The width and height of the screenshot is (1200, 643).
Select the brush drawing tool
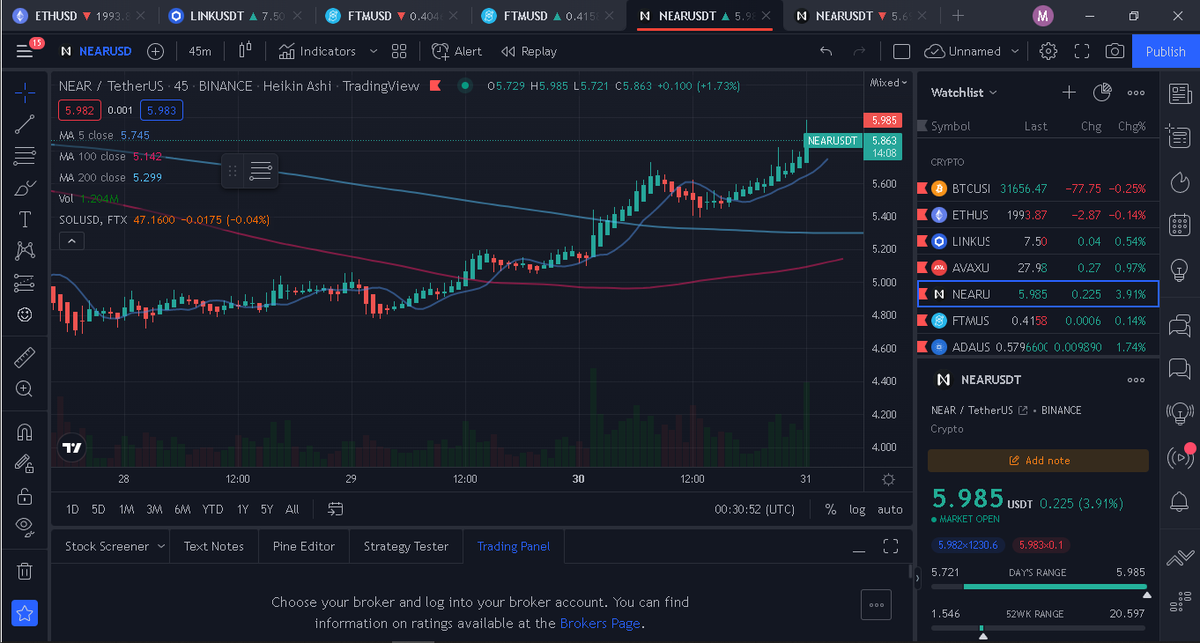pyautogui.click(x=25, y=188)
